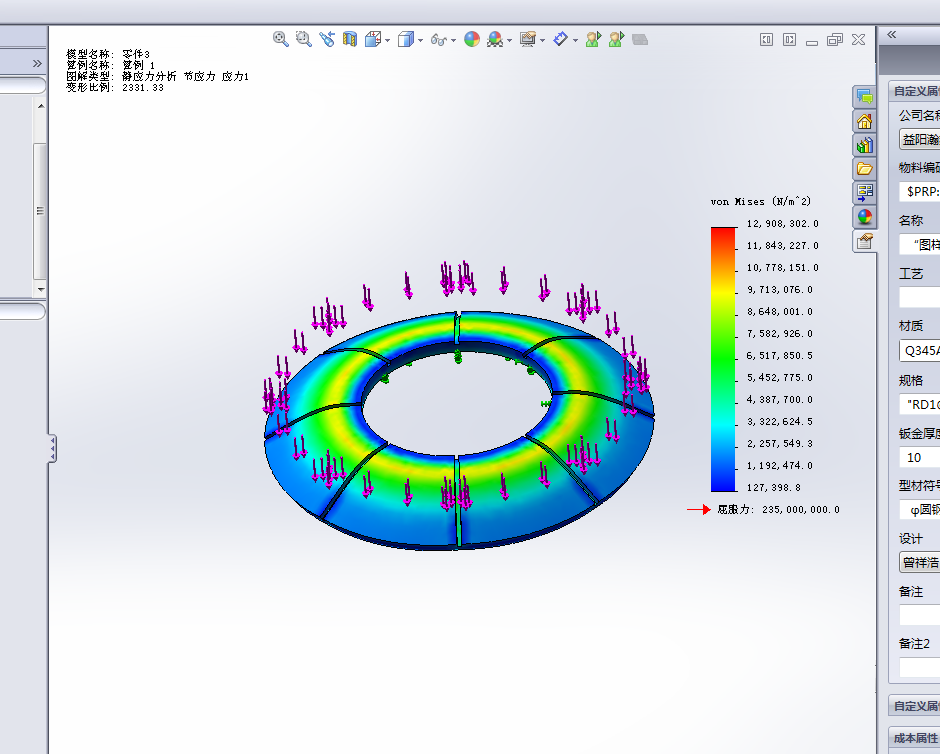Click the left panel scrollbar down arrow

[40, 289]
